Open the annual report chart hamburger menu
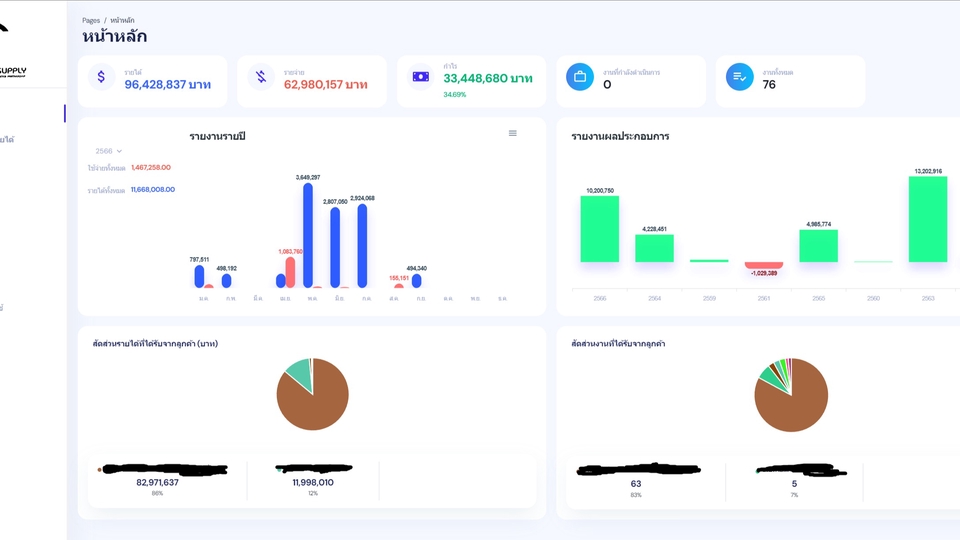 click(x=513, y=133)
